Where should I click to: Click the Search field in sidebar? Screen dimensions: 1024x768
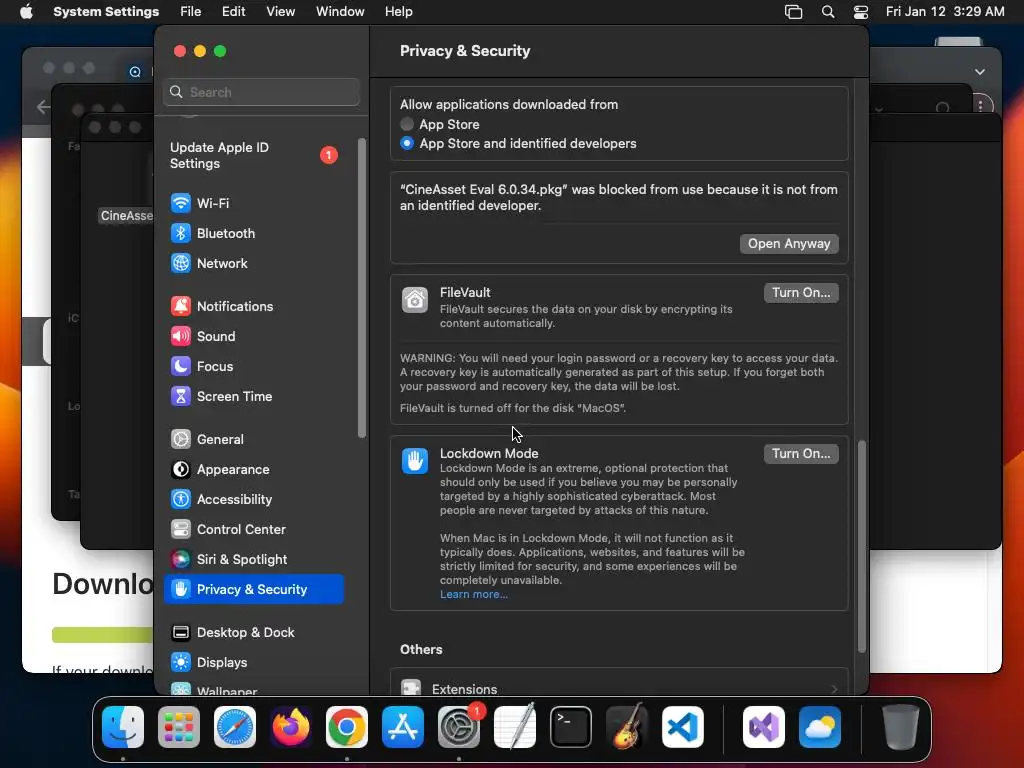click(x=261, y=92)
